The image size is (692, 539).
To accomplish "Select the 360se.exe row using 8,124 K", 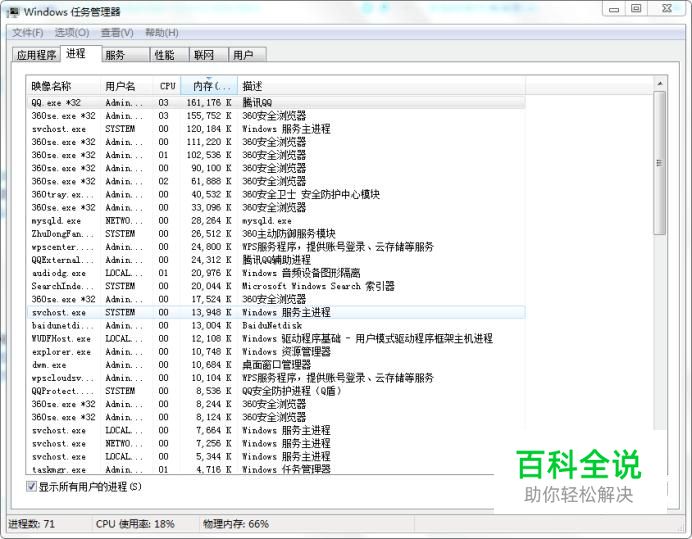I will click(276, 417).
